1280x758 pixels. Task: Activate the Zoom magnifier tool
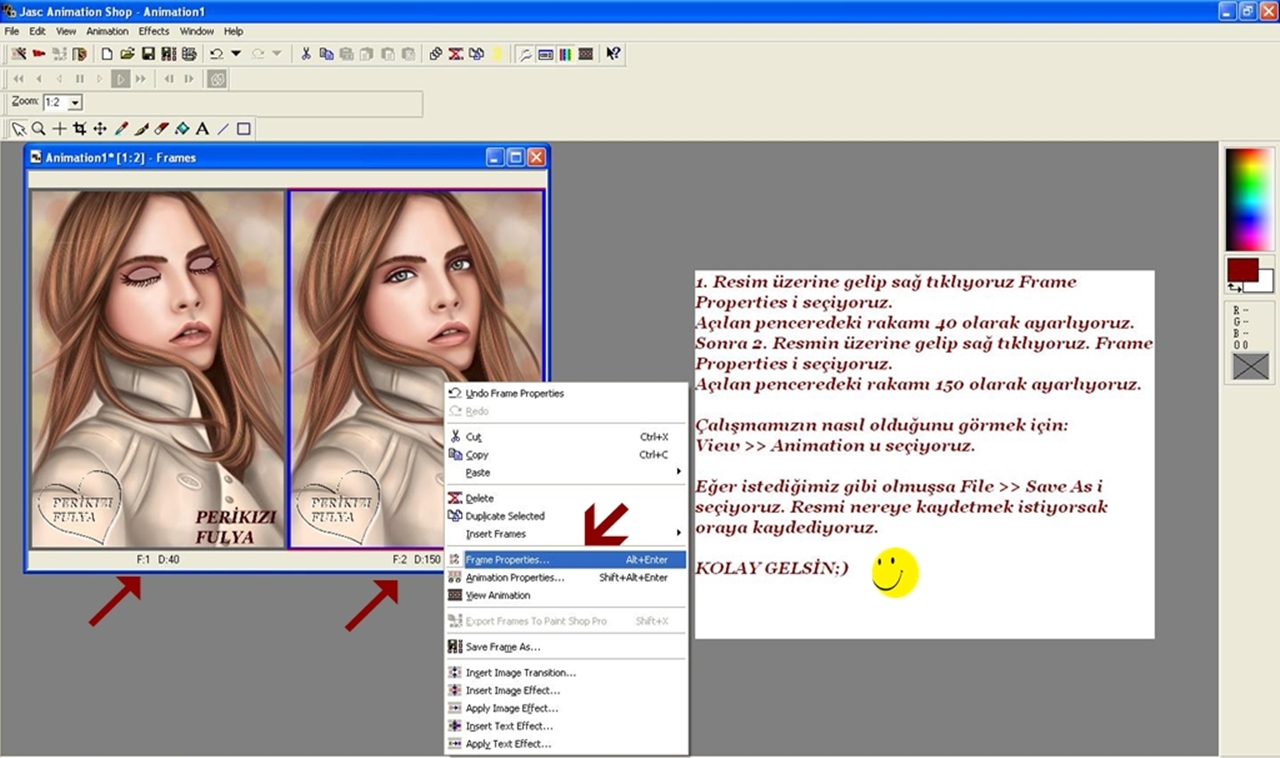[x=38, y=129]
